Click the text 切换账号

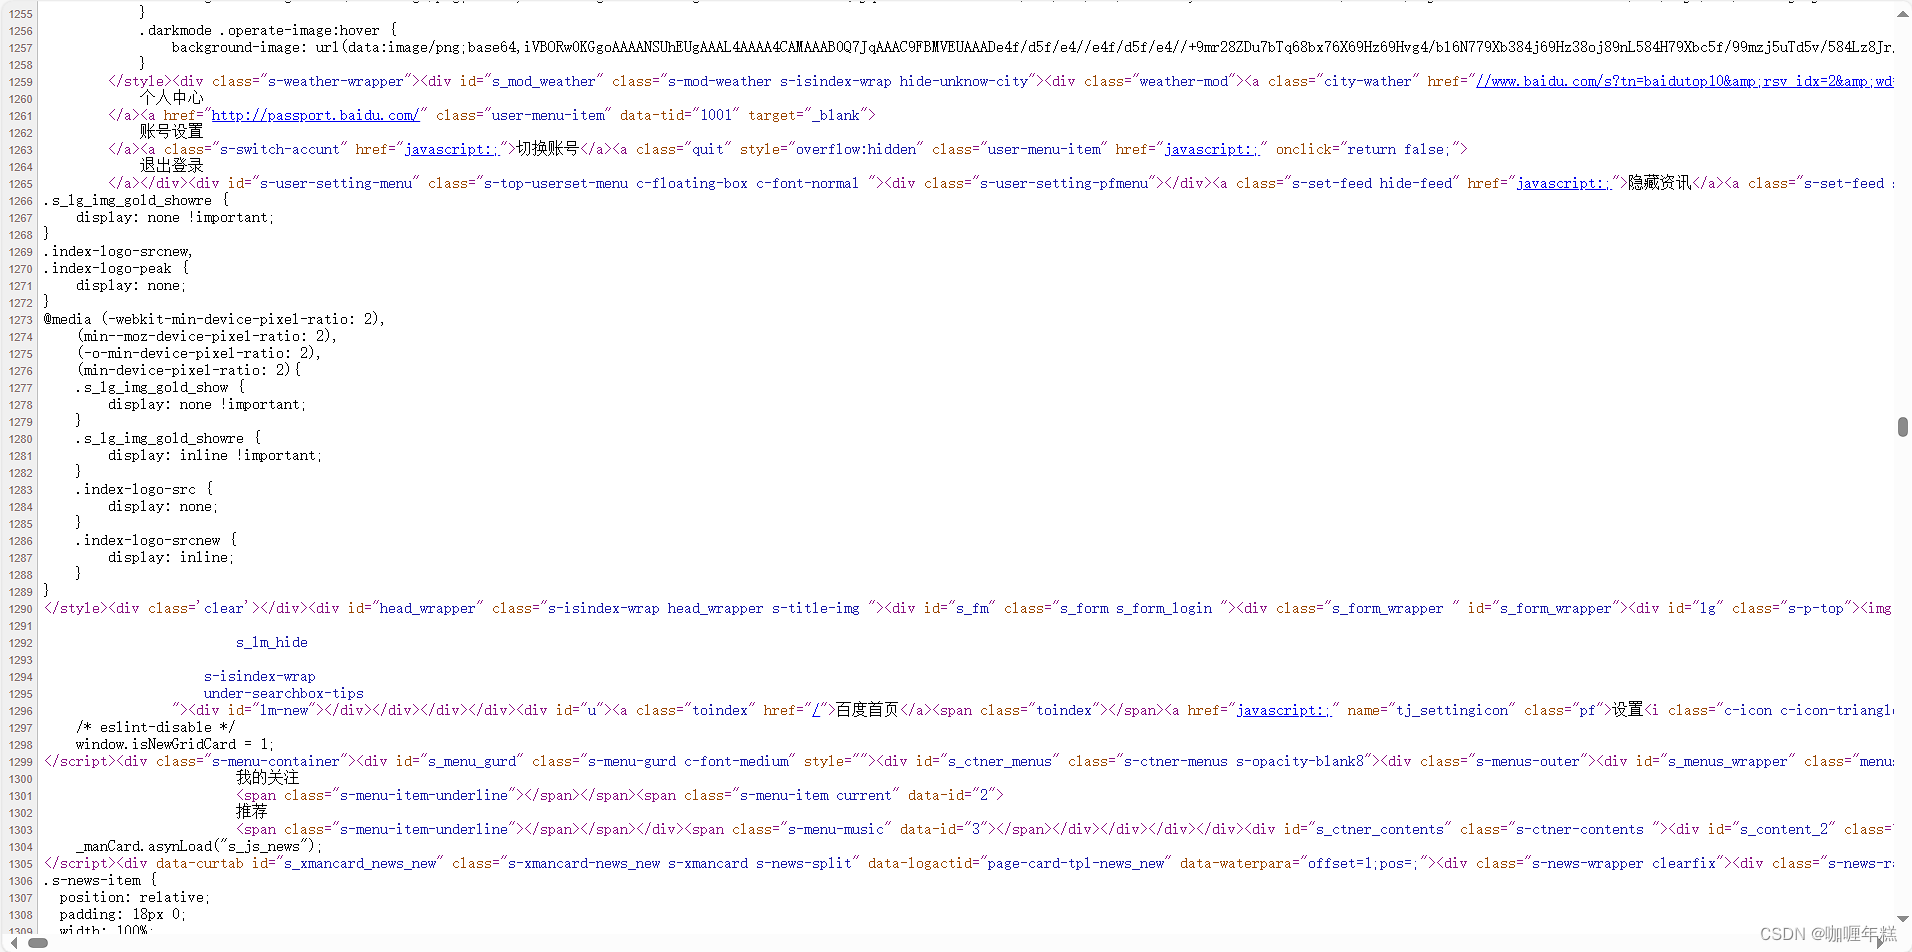548,149
